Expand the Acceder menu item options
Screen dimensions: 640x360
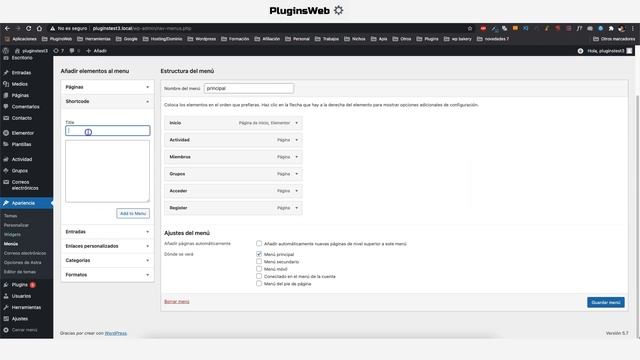(297, 191)
